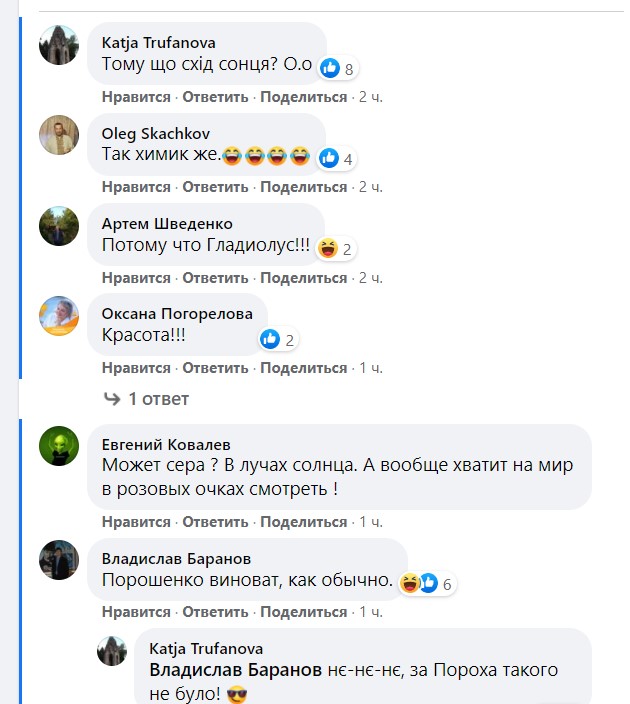This screenshot has width=630, height=704.
Task: Like Oleg Skachkov's comment with Нравится
Action: pyautogui.click(x=136, y=187)
